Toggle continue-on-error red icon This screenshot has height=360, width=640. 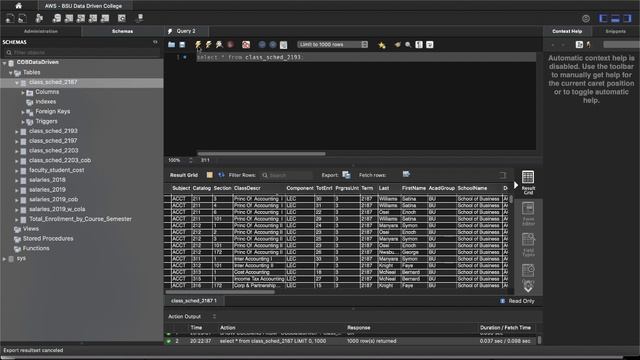(246, 44)
